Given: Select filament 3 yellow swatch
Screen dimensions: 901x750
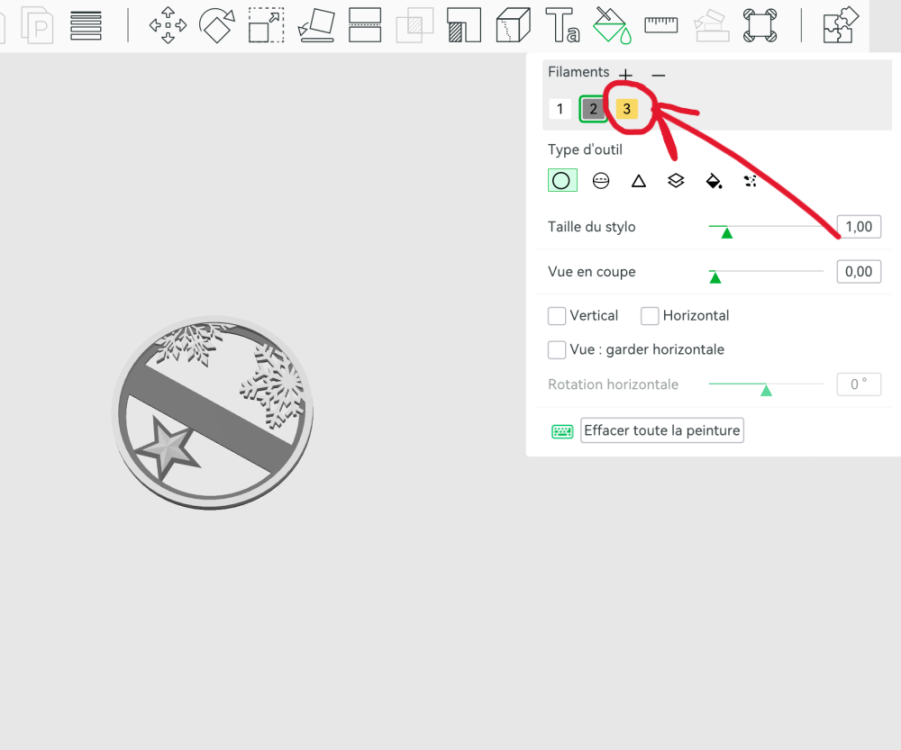Looking at the screenshot, I should (x=627, y=109).
